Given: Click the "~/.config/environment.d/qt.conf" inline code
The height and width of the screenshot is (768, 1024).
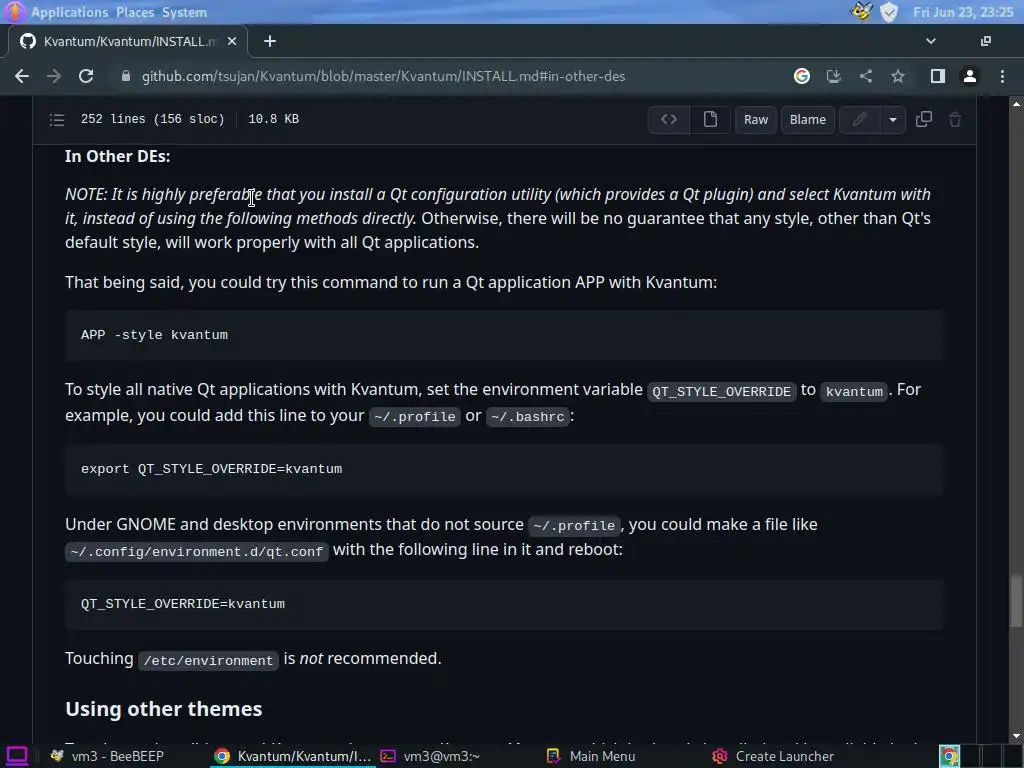Looking at the screenshot, I should point(197,551).
